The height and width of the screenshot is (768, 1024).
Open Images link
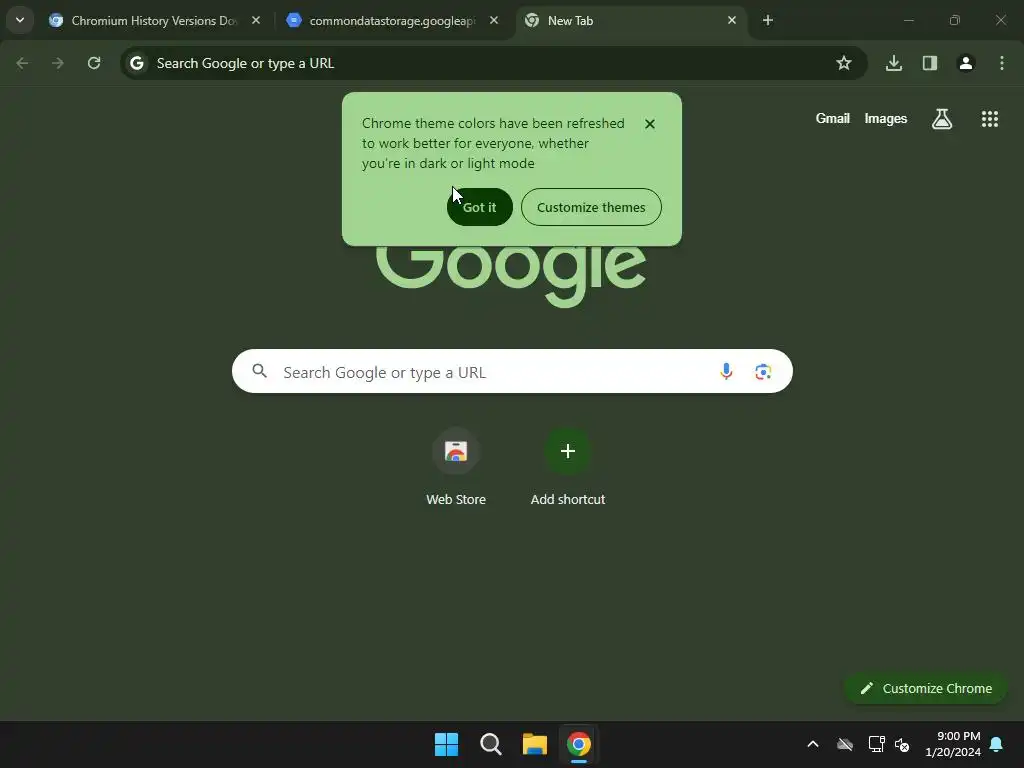tap(886, 119)
